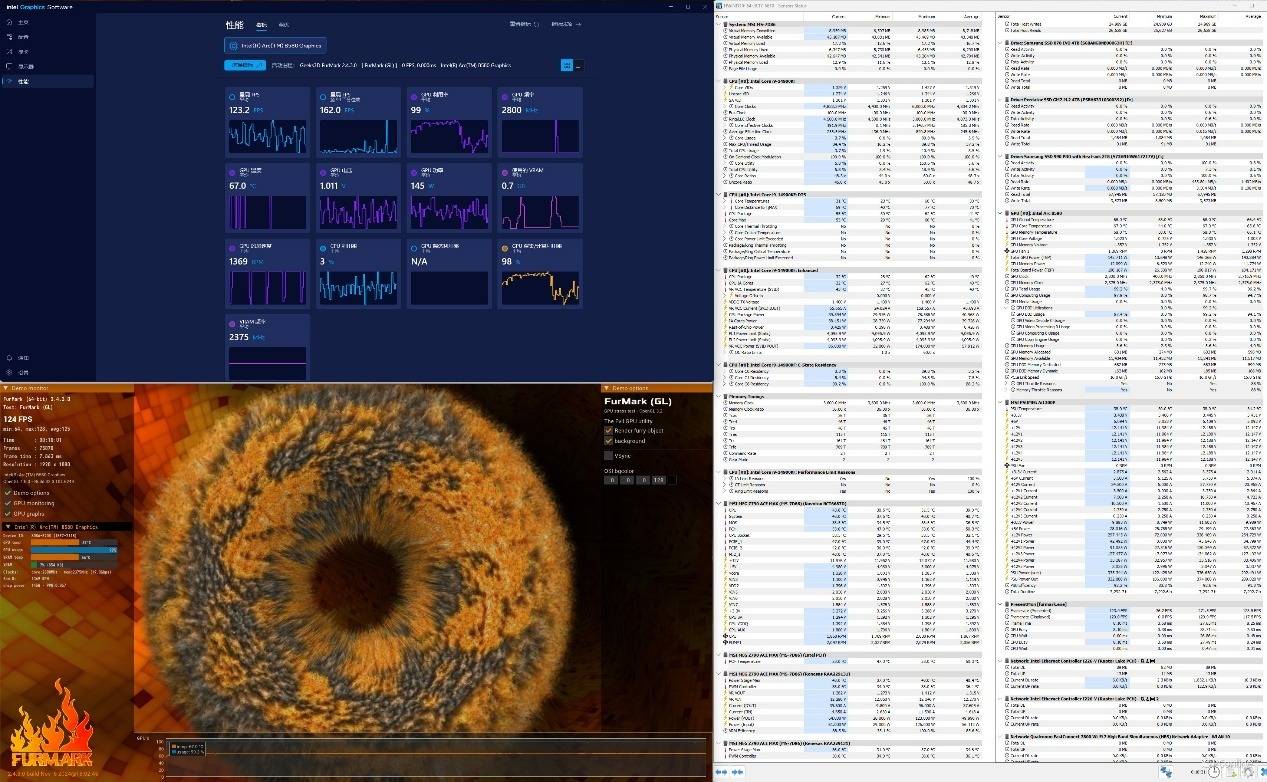Toggle the GPU monitoring checkbox

(x=7, y=503)
